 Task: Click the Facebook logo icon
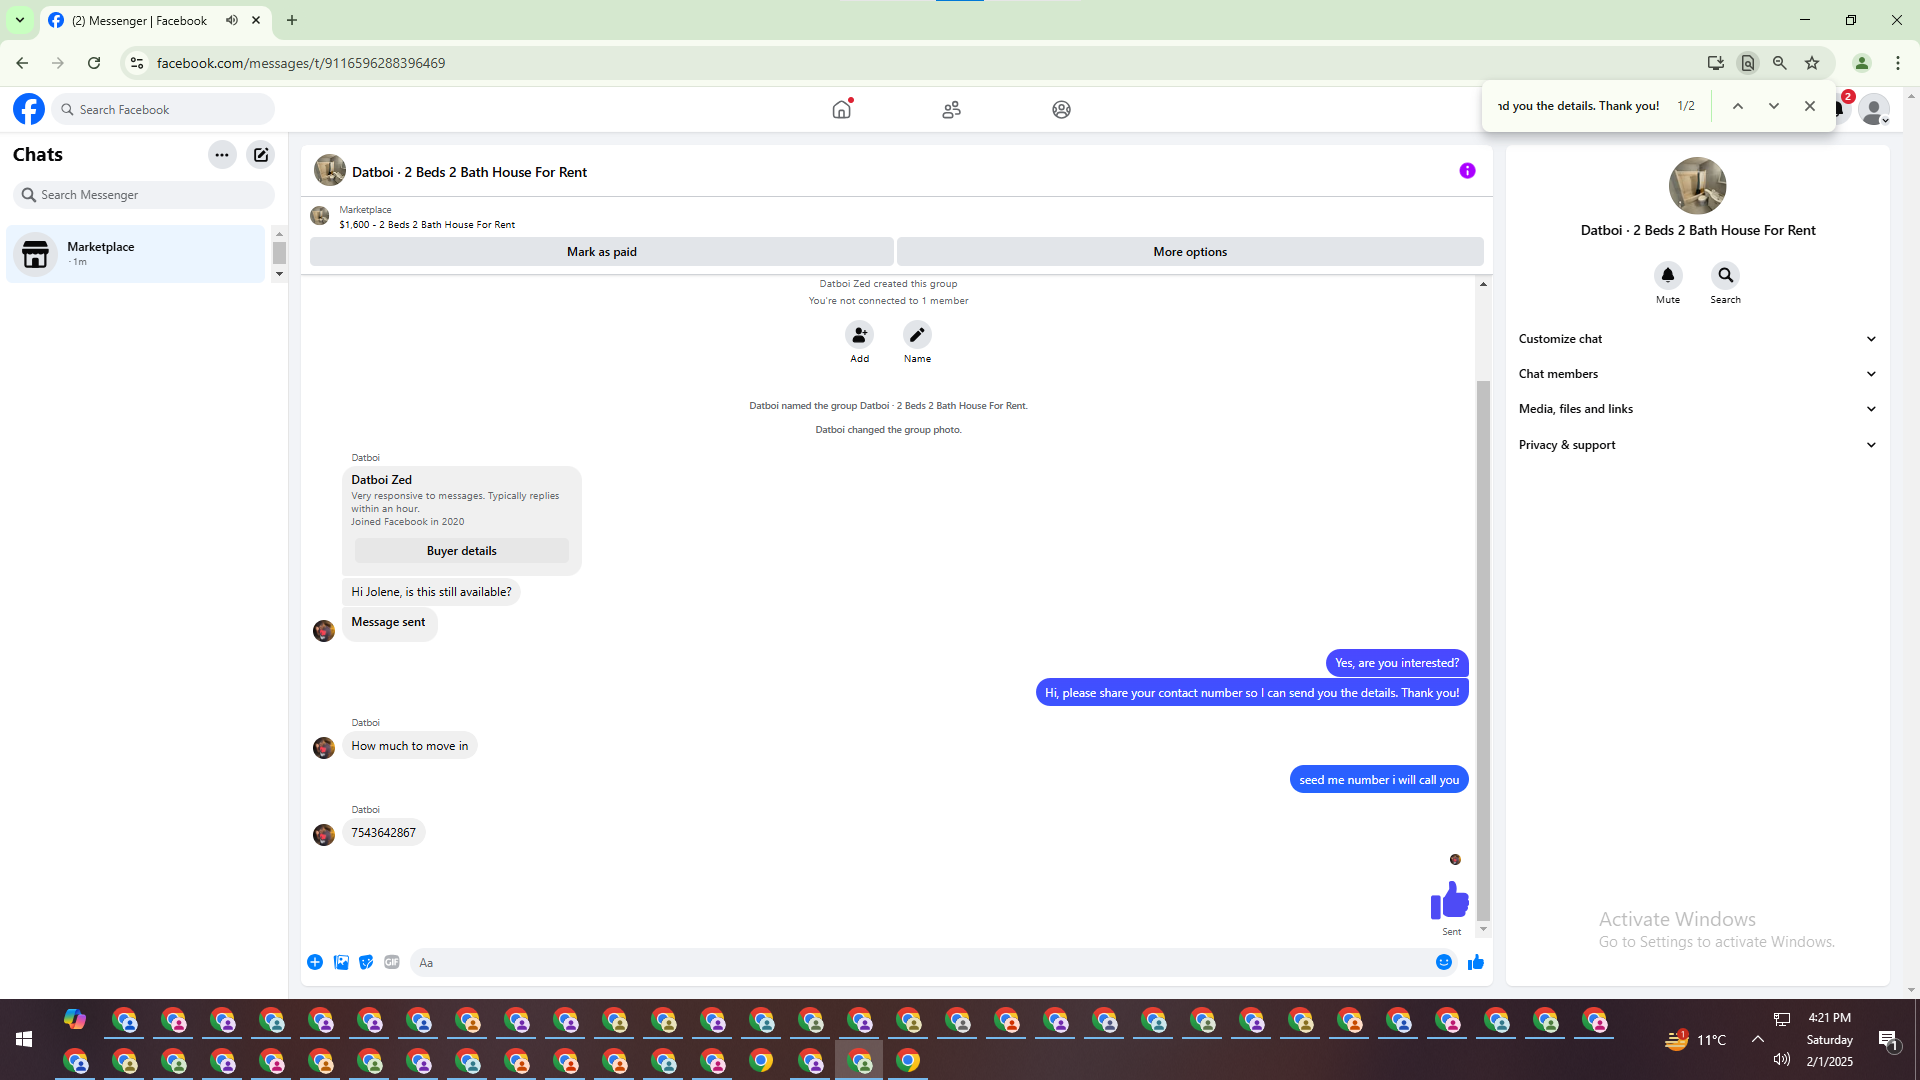[x=29, y=109]
